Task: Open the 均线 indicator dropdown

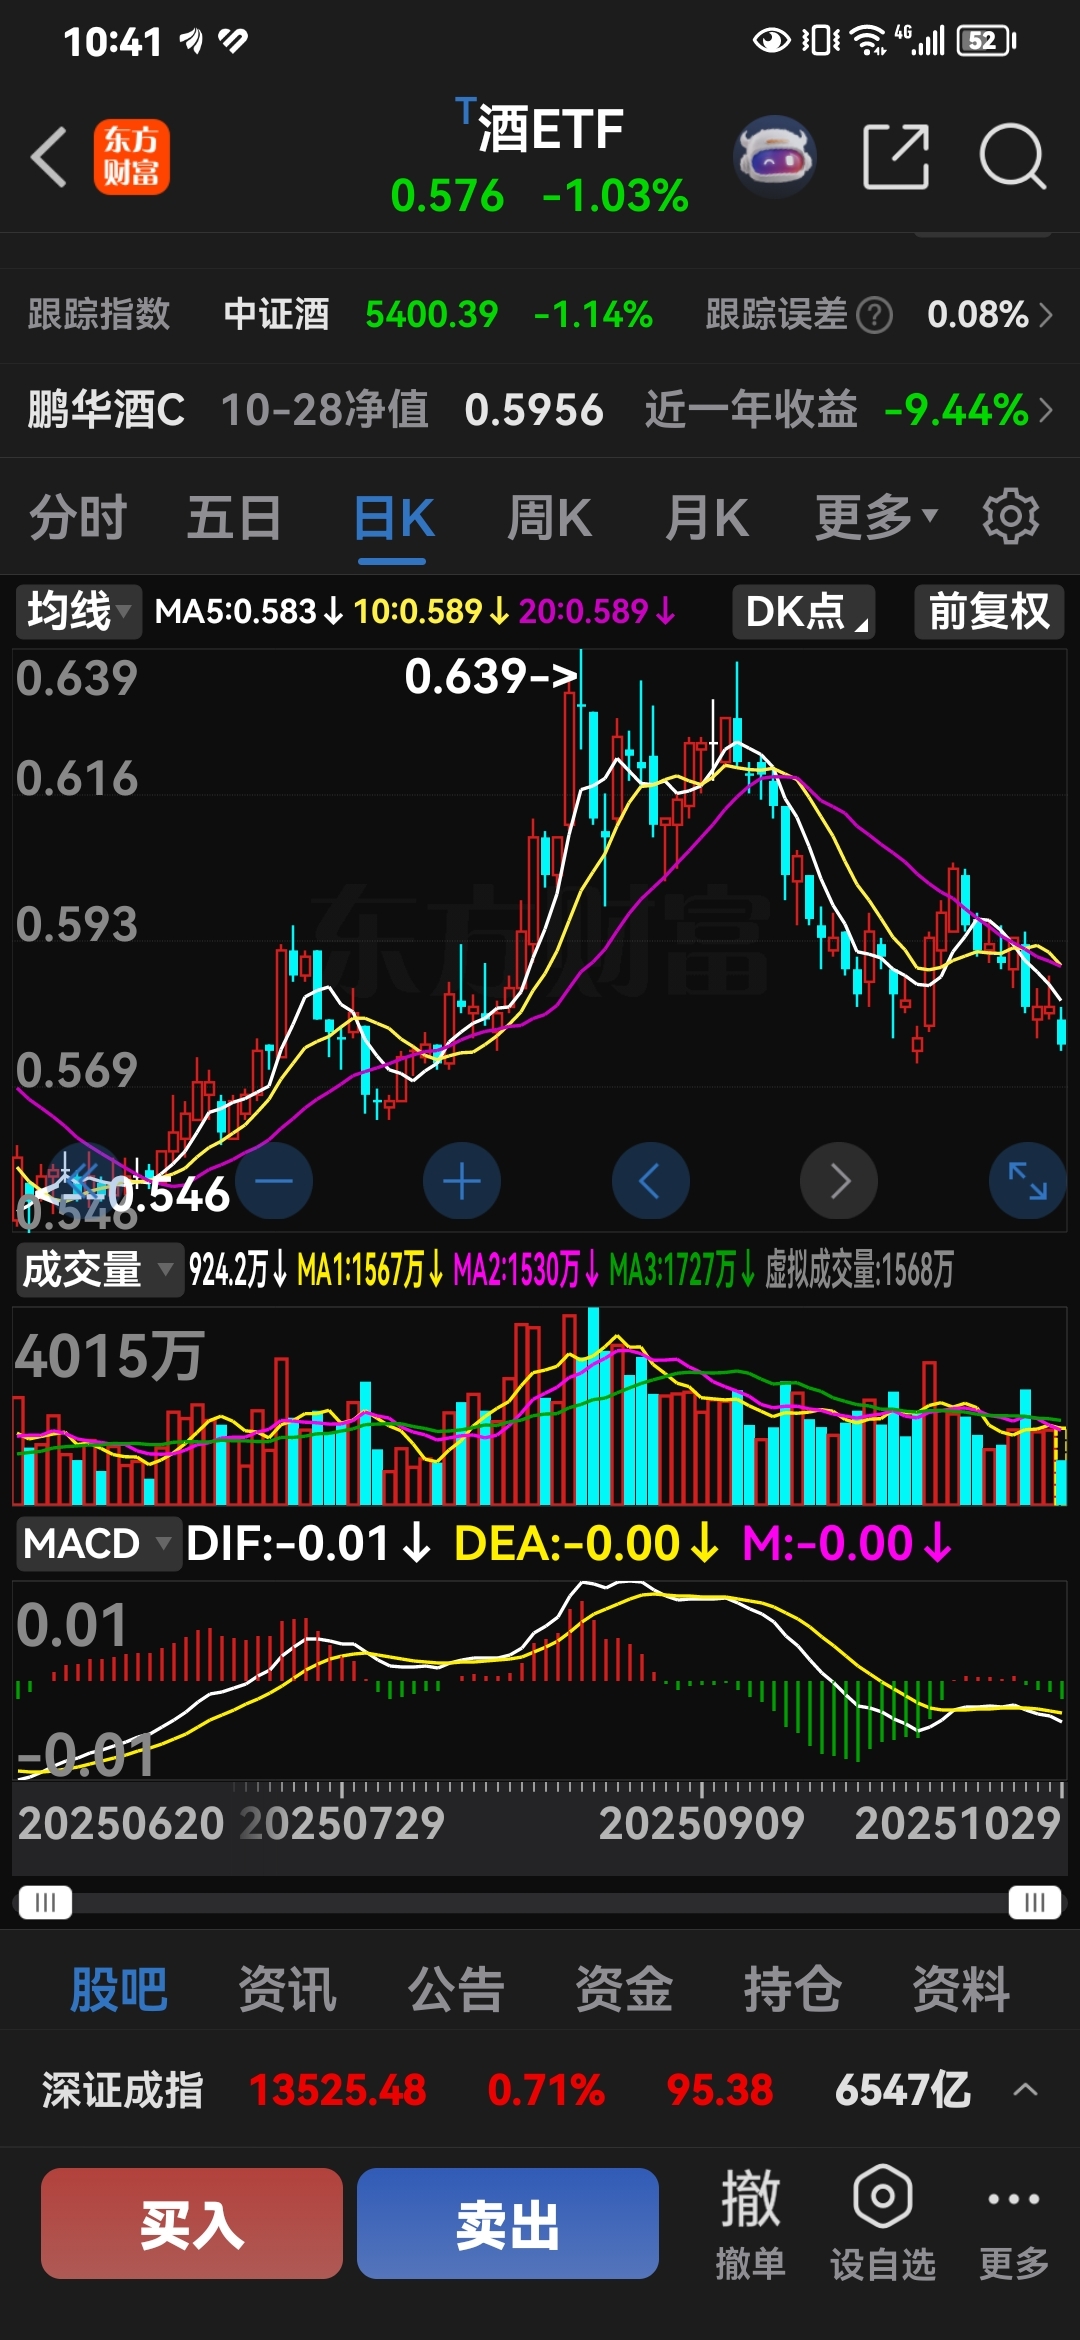Action: click(x=78, y=611)
